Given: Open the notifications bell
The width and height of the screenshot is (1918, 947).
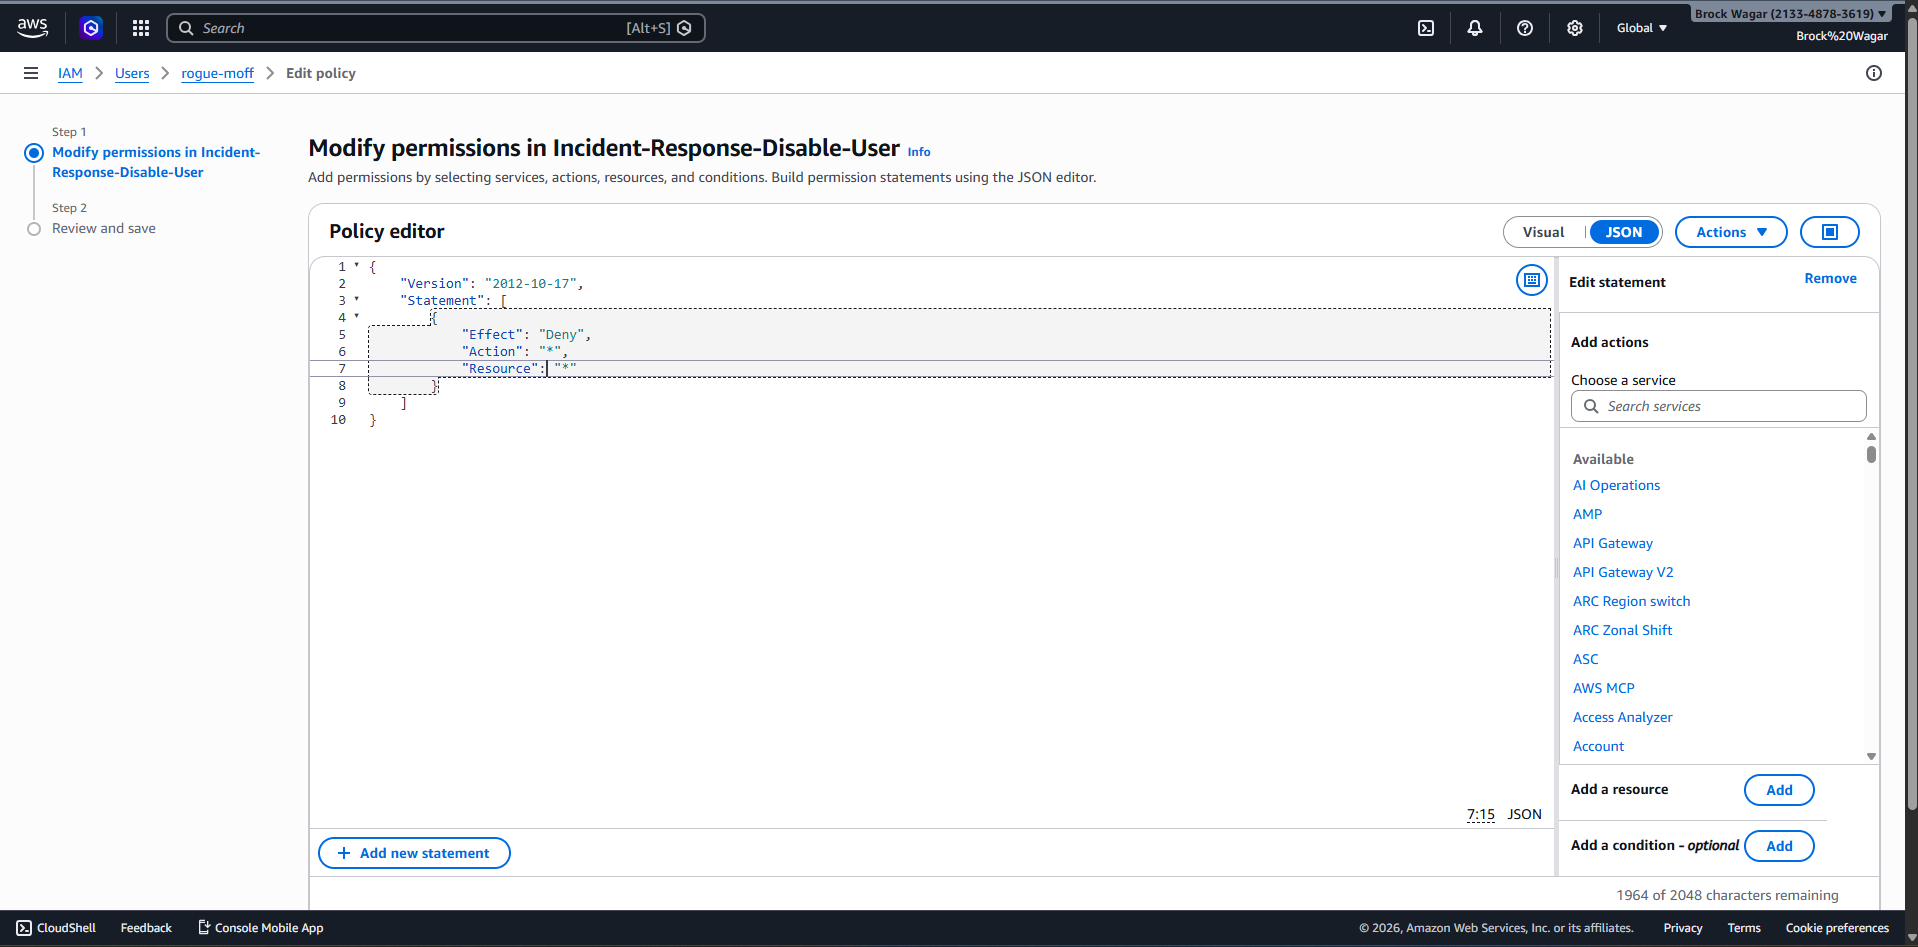Looking at the screenshot, I should coord(1475,27).
